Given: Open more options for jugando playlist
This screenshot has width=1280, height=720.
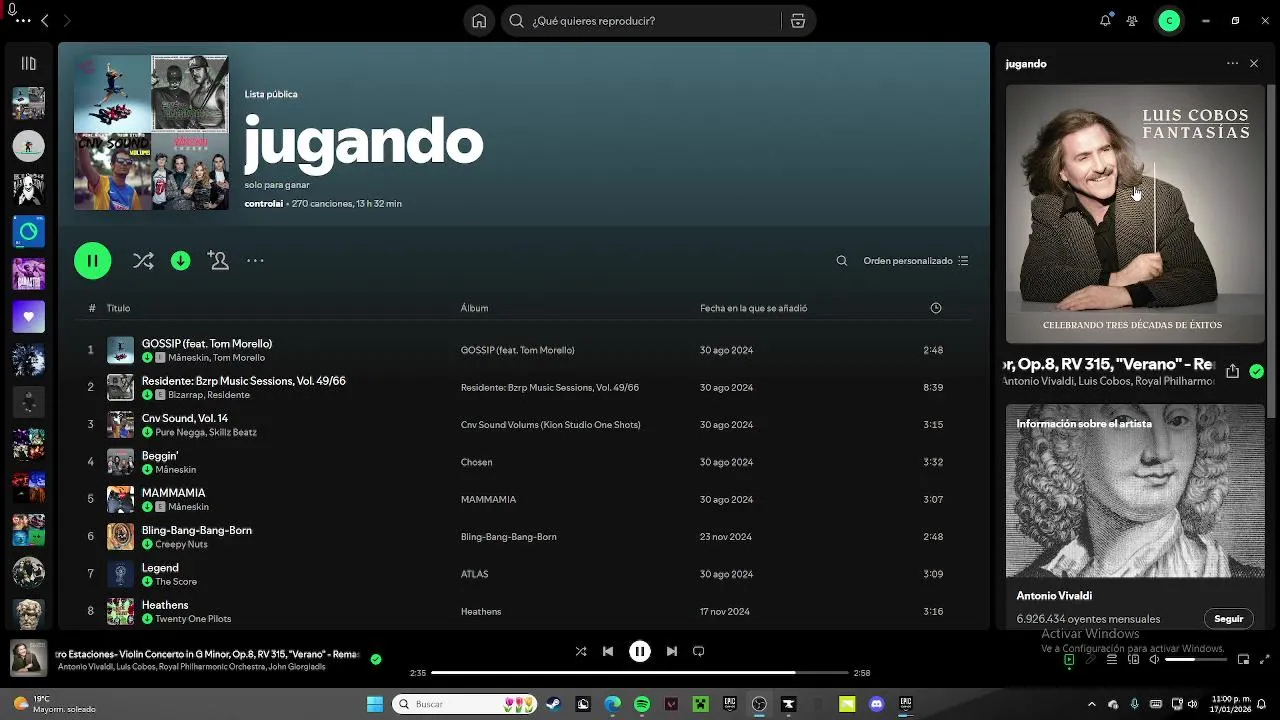Looking at the screenshot, I should tap(255, 261).
